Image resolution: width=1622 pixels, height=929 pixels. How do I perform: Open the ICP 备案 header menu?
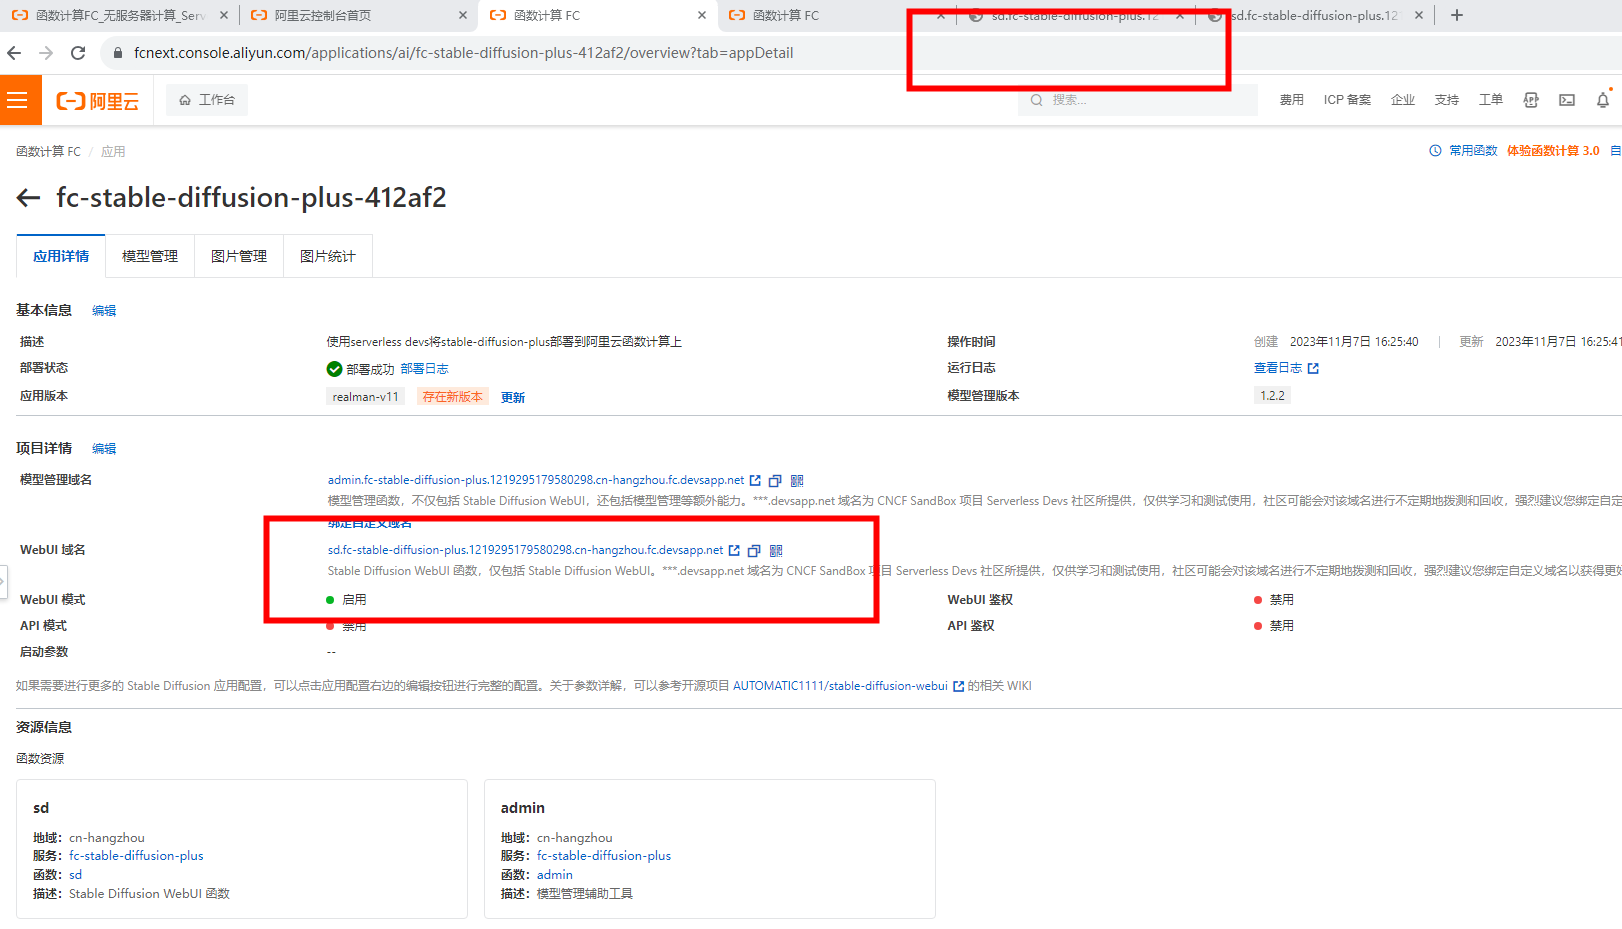click(1347, 100)
